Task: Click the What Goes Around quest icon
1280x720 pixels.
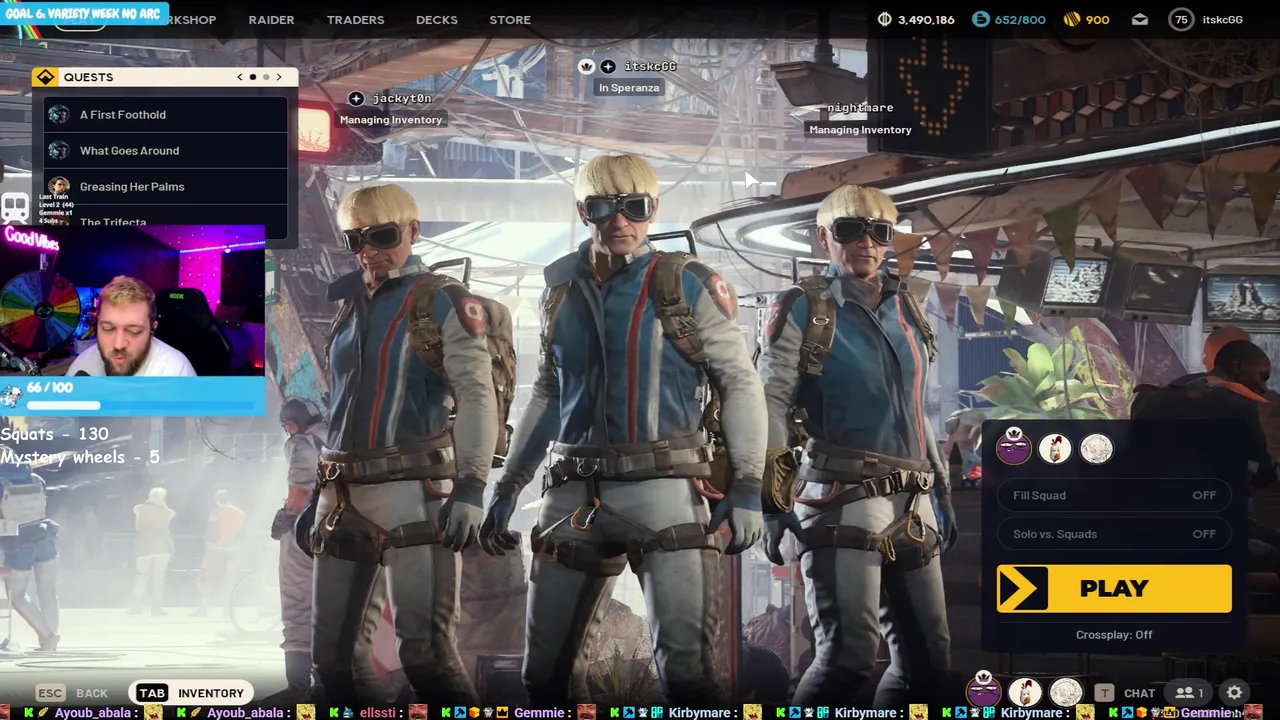Action: pyautogui.click(x=59, y=151)
